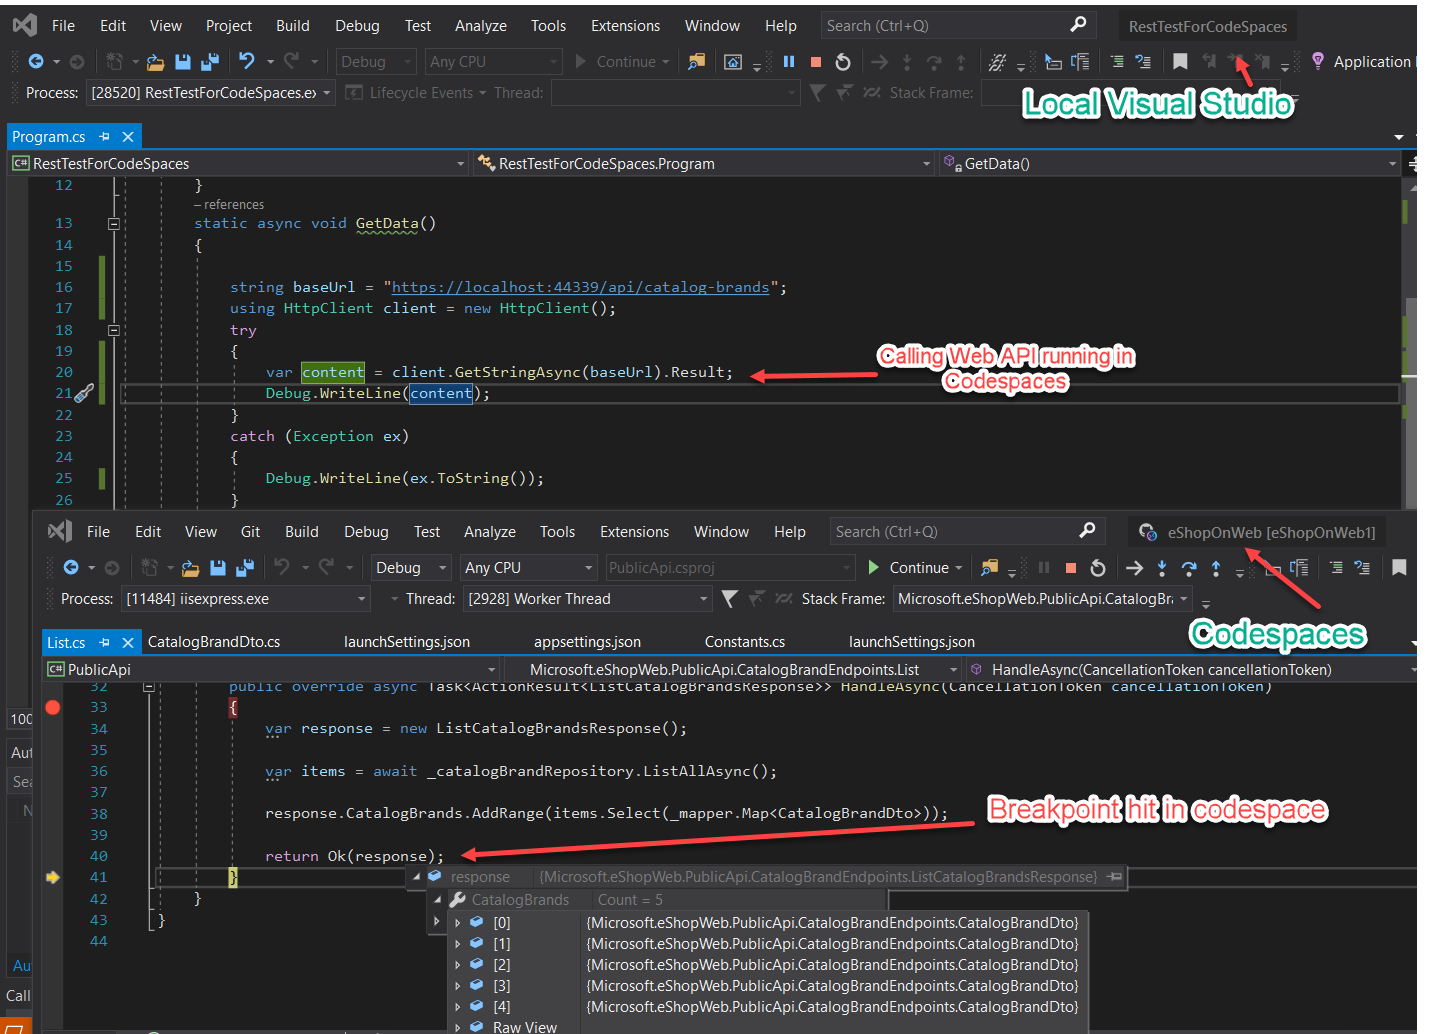Toggle pin on Program.cs tab
Image resolution: width=1432 pixels, height=1034 pixels.
105,136
